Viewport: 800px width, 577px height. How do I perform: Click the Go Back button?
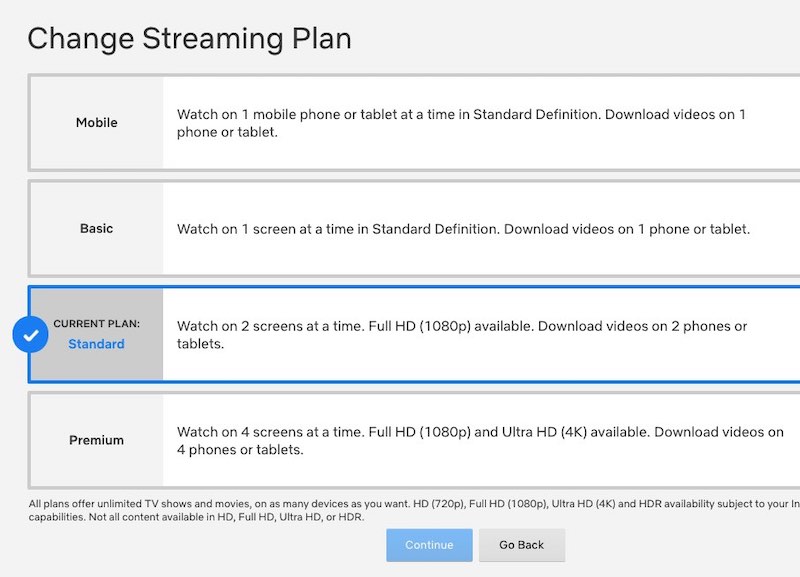tap(521, 545)
